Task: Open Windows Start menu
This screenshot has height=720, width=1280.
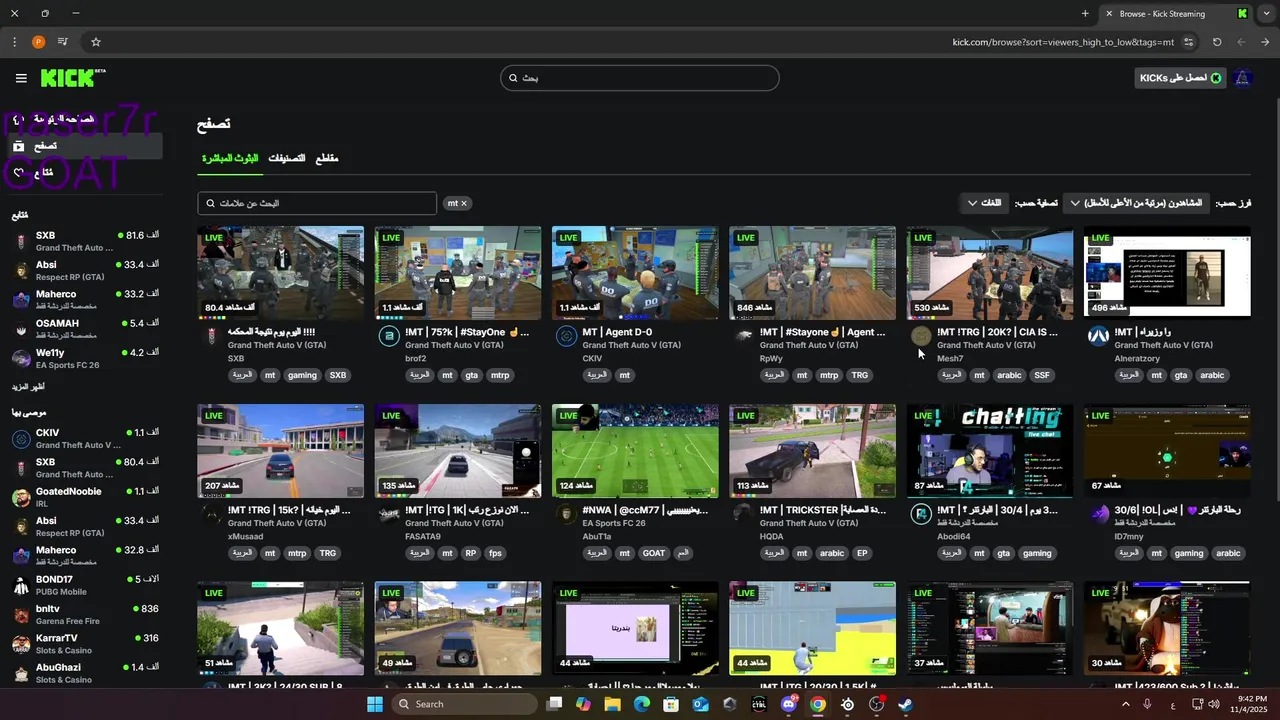Action: click(375, 704)
